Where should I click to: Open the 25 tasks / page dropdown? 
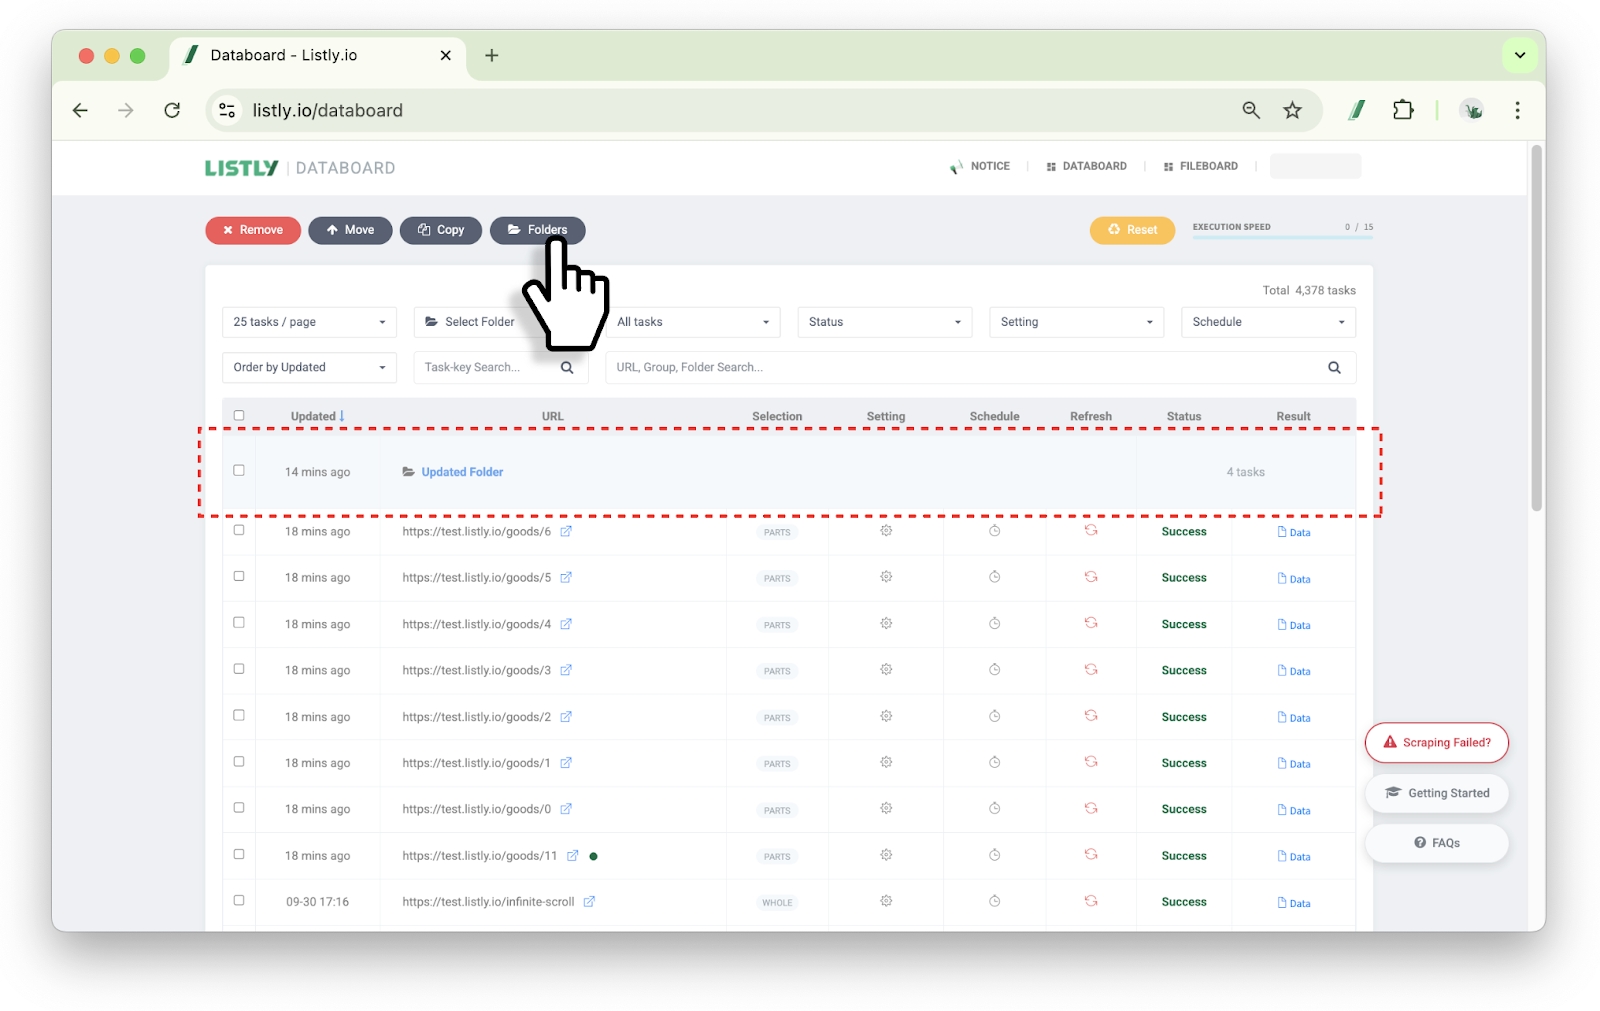coord(309,322)
